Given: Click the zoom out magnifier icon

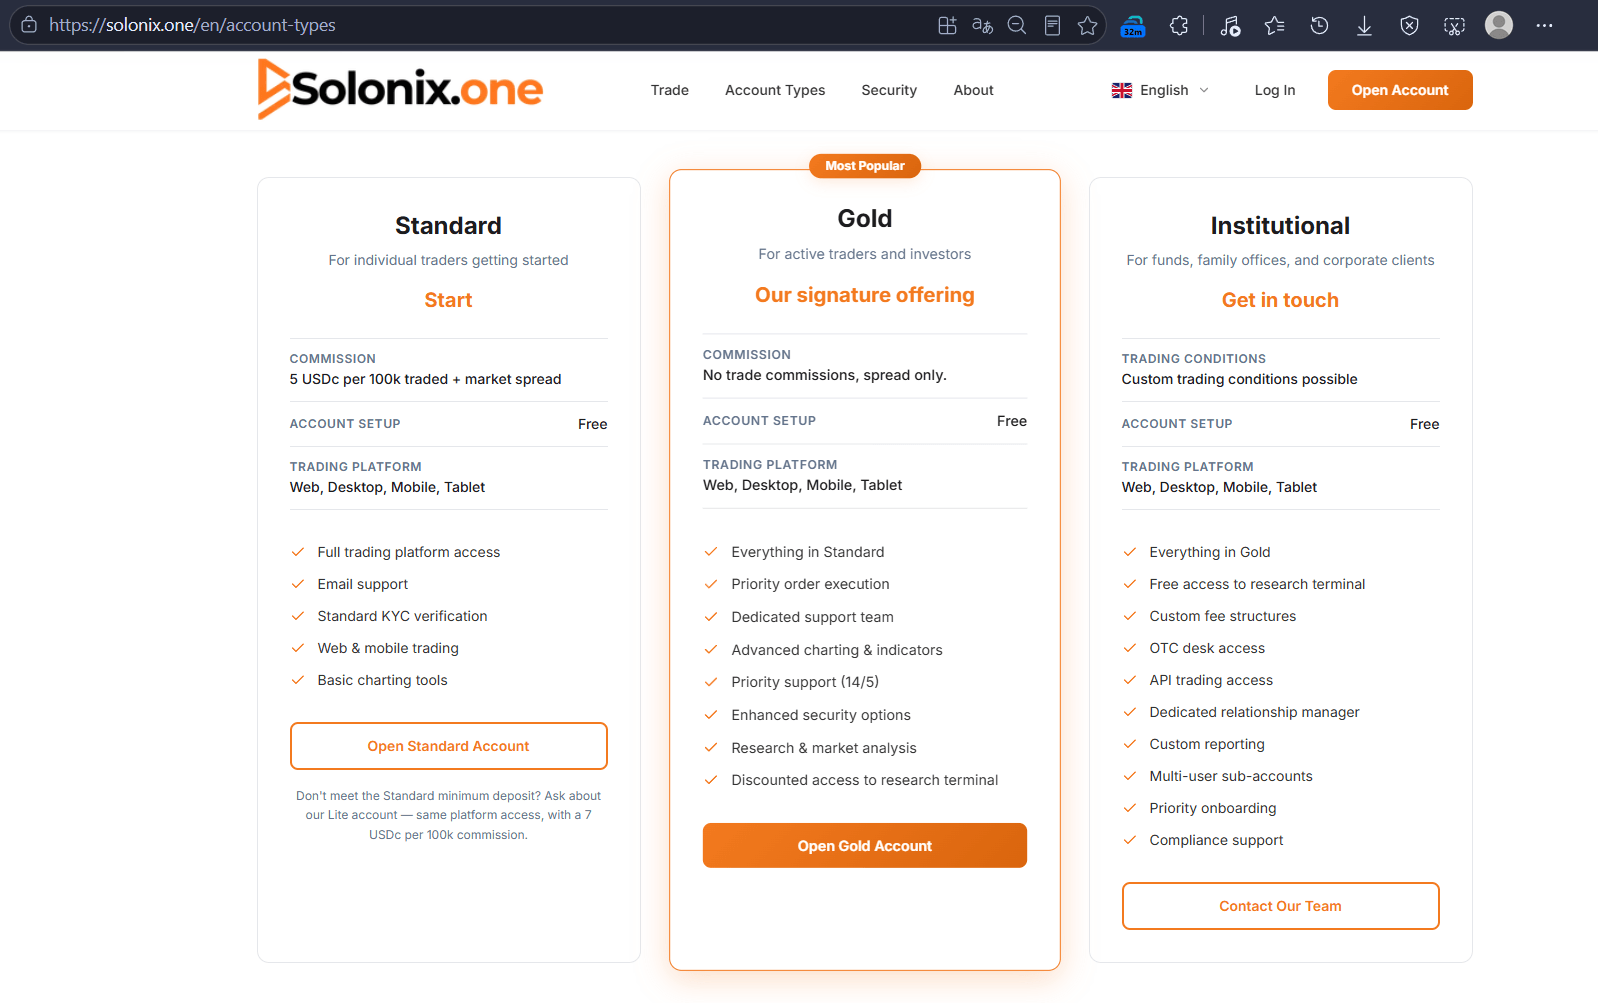Looking at the screenshot, I should point(1017,26).
